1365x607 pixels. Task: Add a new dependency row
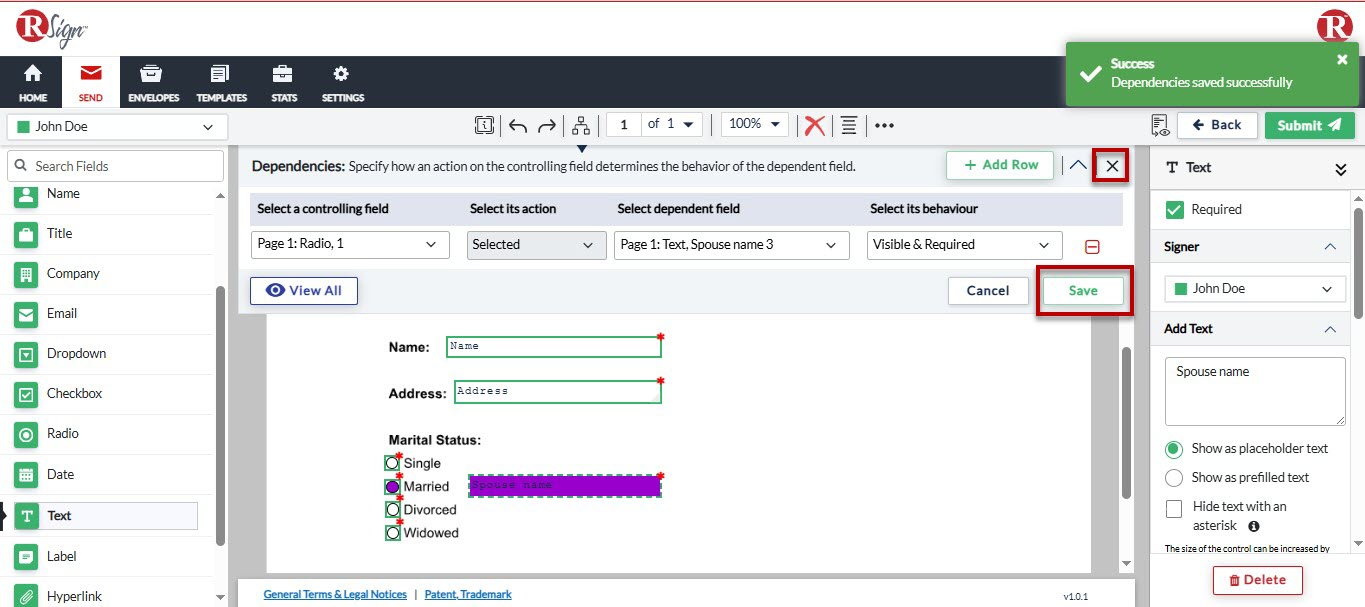coord(999,164)
